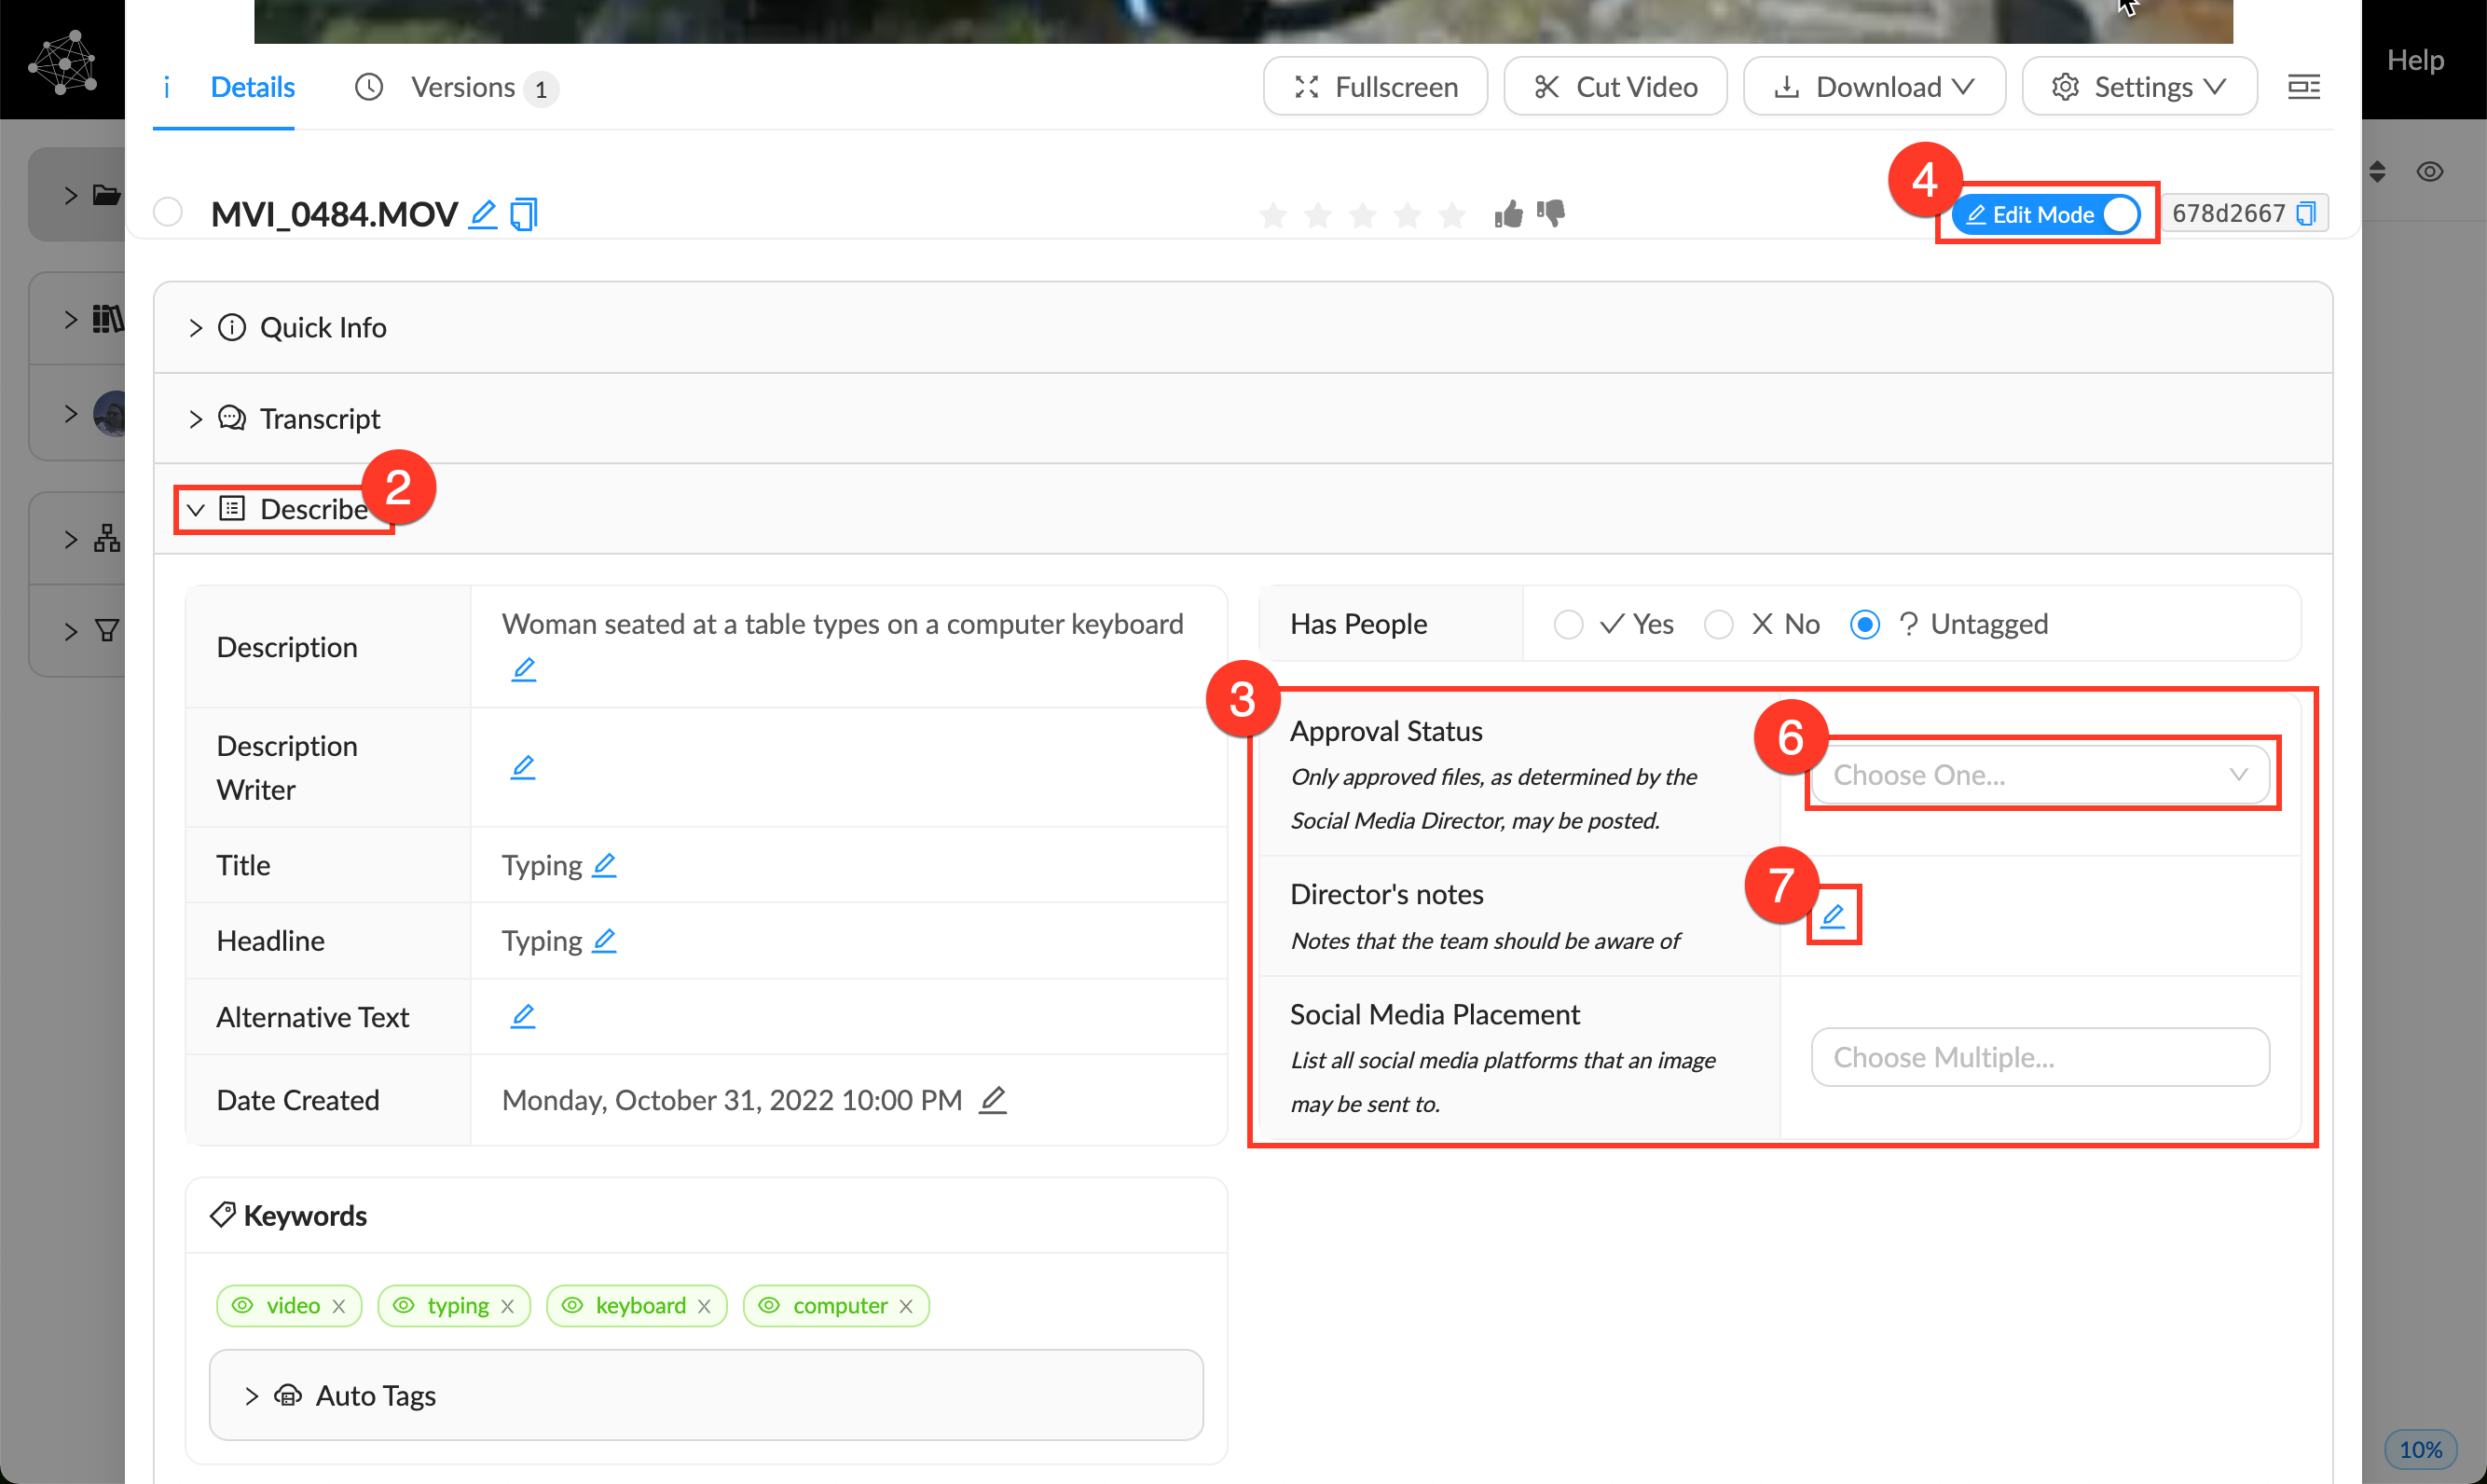The height and width of the screenshot is (1484, 2487).
Task: Click the Cut Video button
Action: pos(1615,87)
